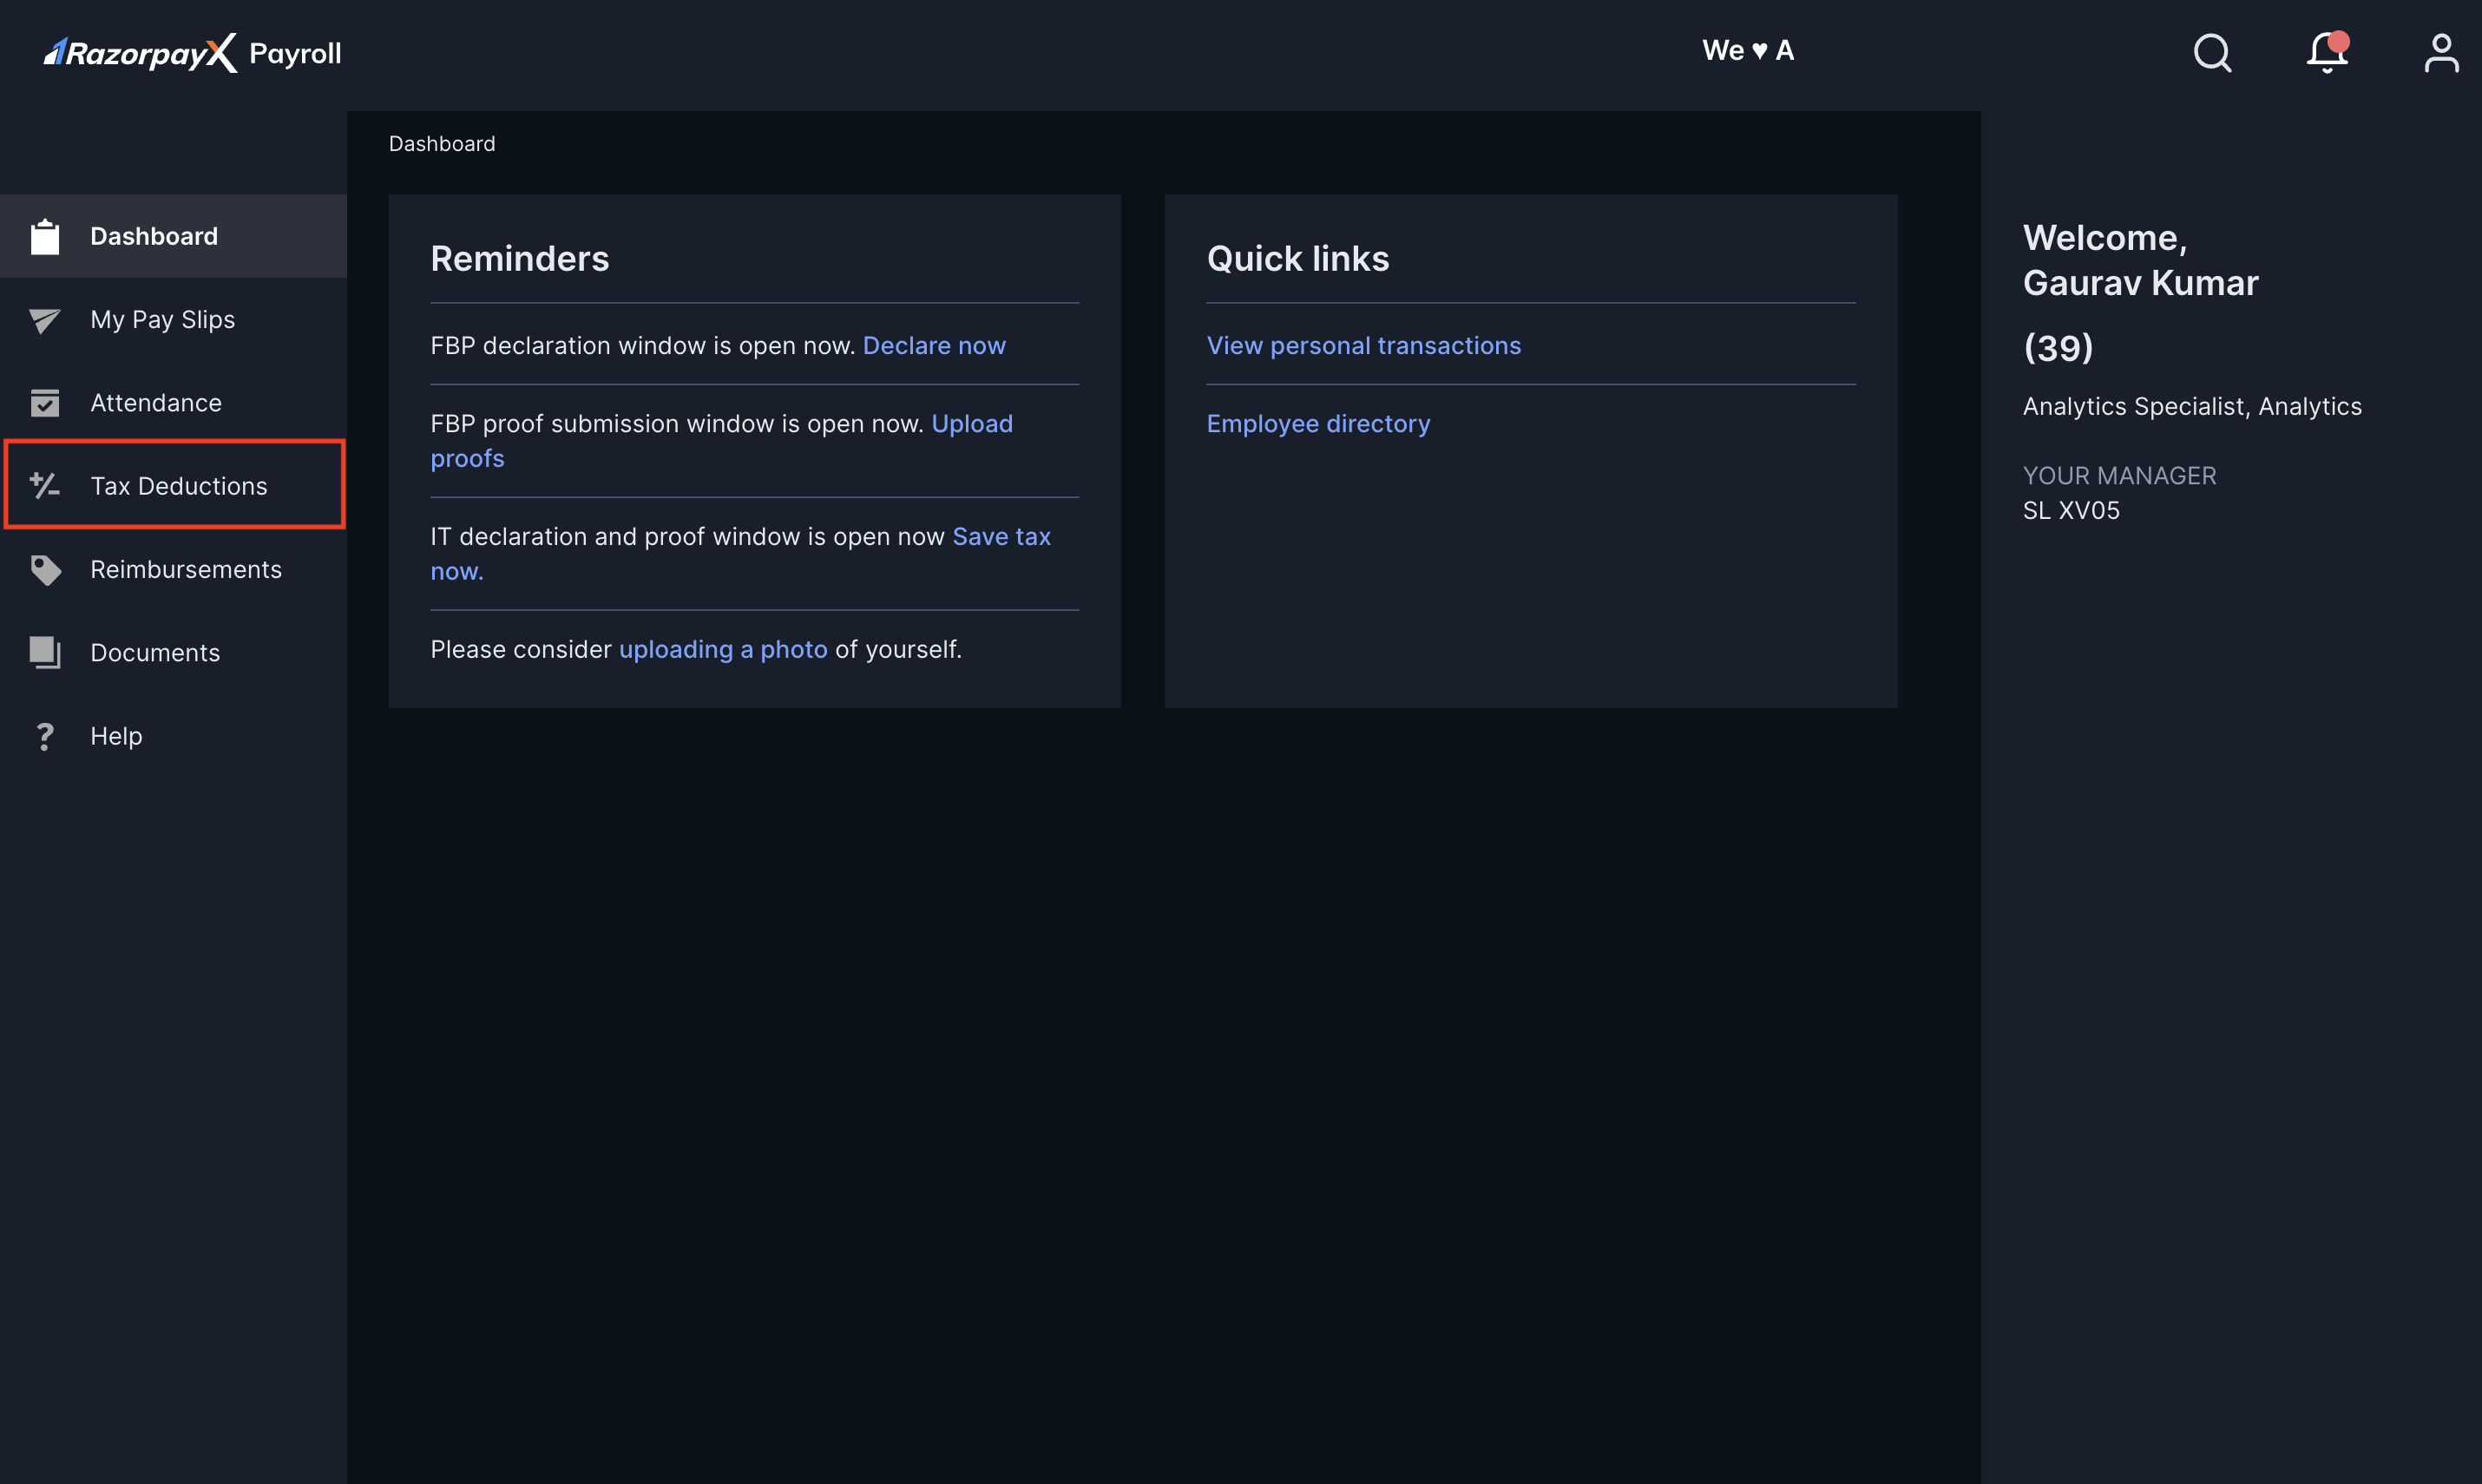Click Analytics Specialist, Analytics text
2482x1484 pixels.
coord(2191,407)
